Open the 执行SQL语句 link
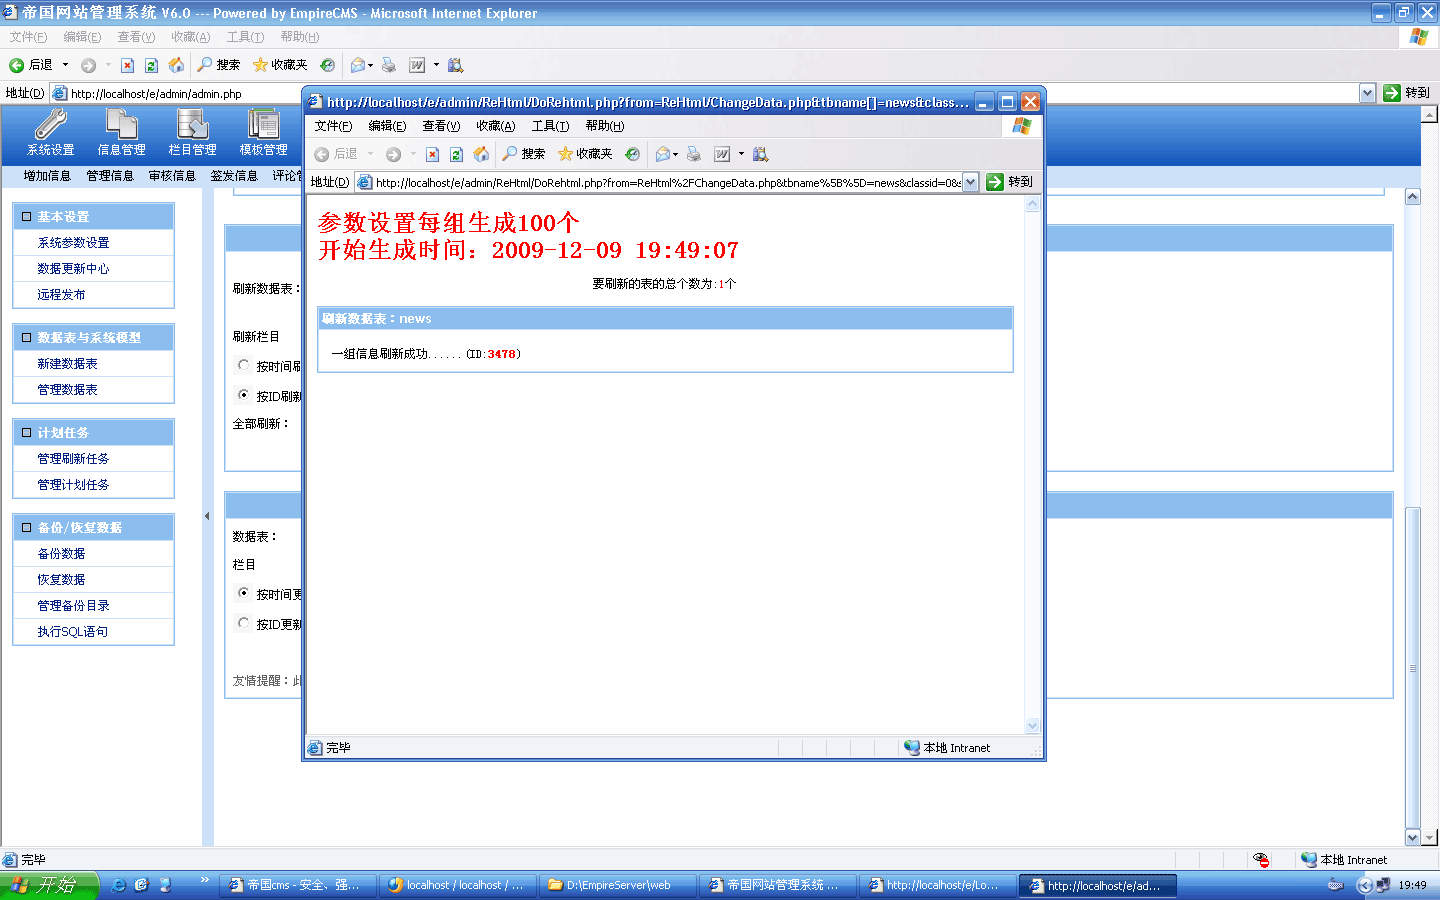 pos(72,632)
